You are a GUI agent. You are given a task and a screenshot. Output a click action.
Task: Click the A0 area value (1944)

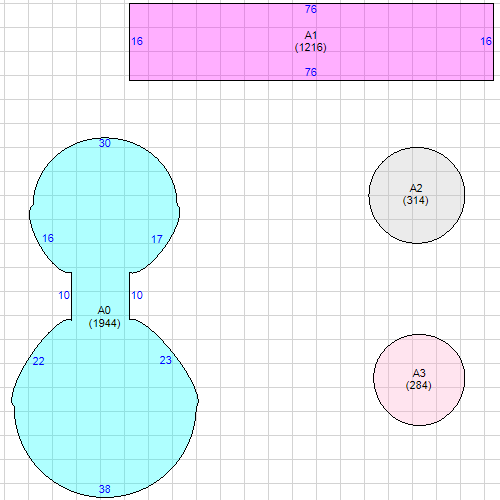coord(104,323)
